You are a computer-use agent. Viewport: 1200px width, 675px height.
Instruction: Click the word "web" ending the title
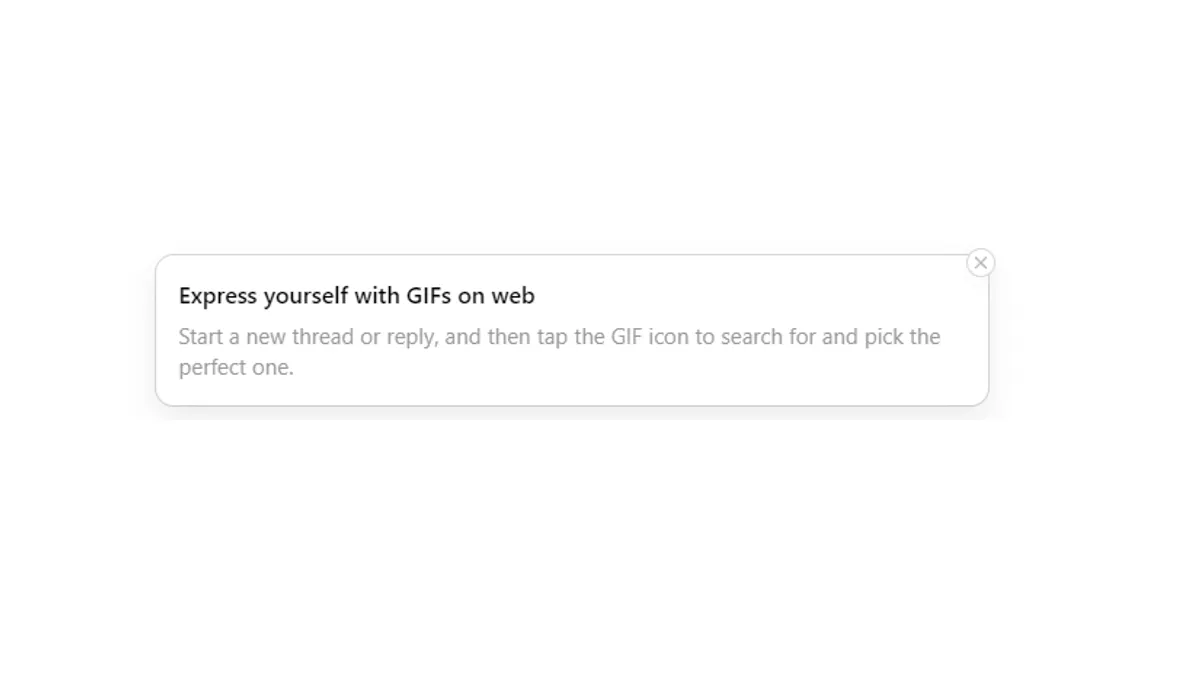tap(513, 296)
